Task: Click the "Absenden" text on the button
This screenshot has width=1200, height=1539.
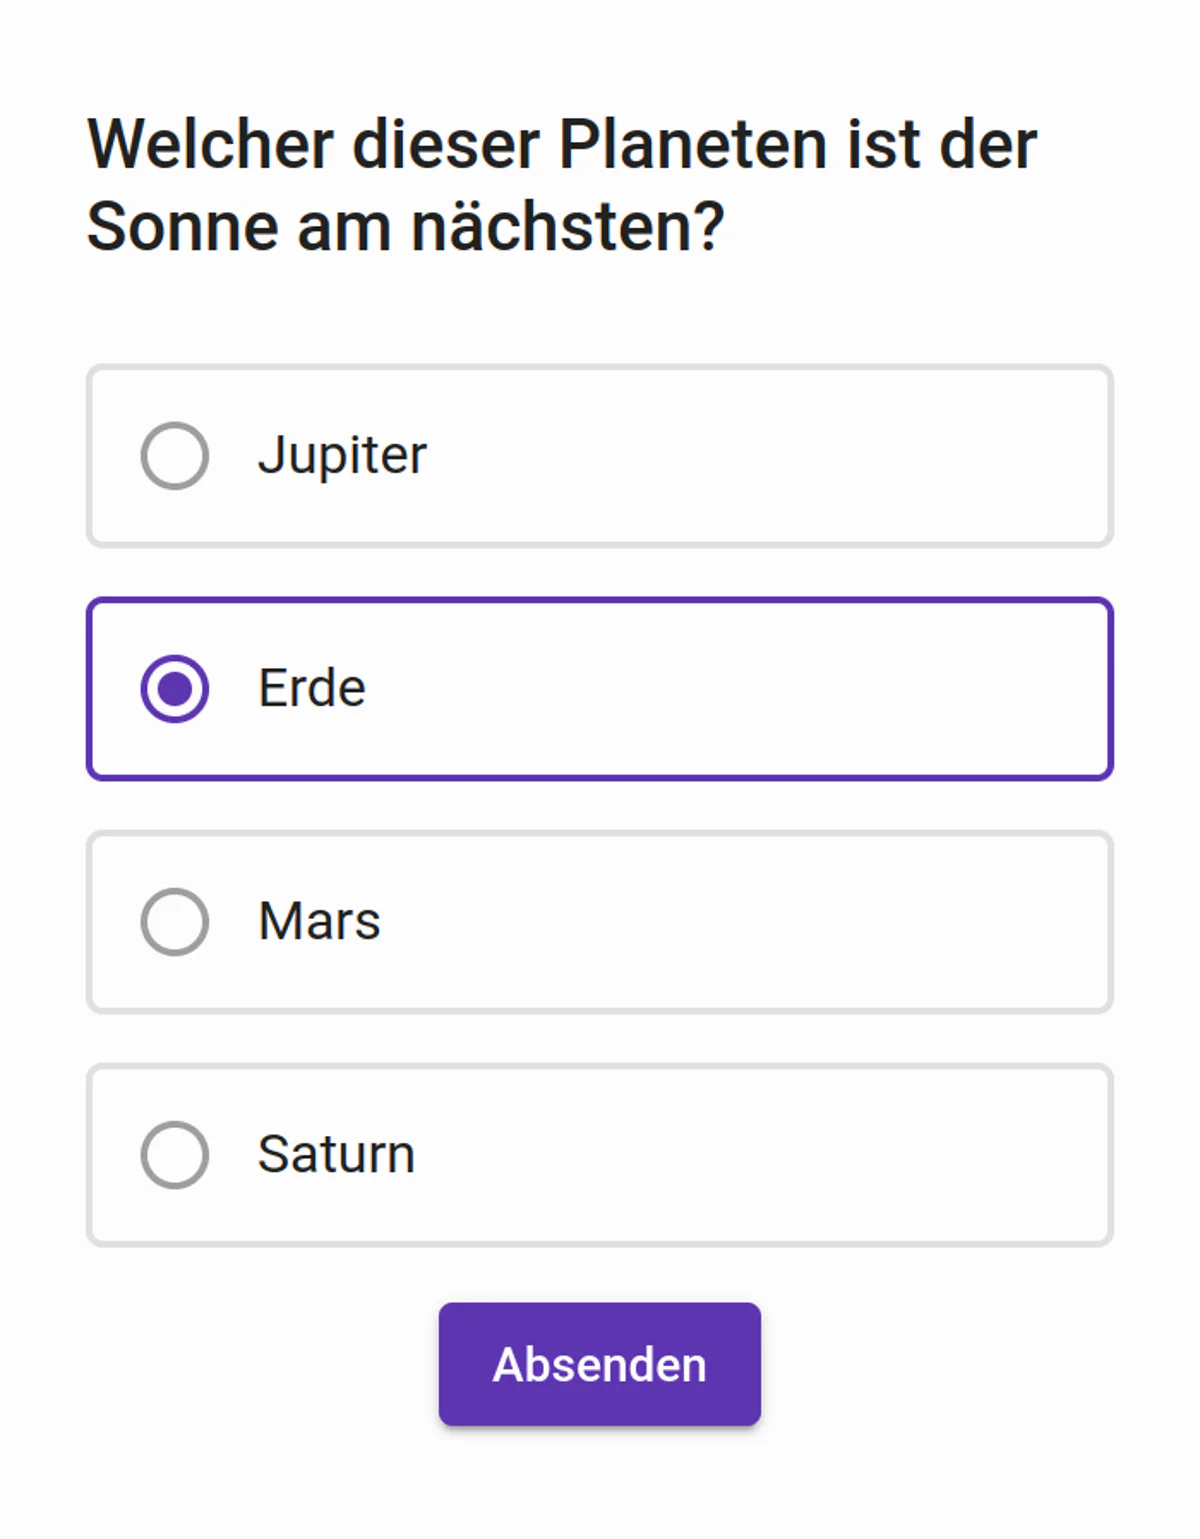Action: (x=600, y=1365)
